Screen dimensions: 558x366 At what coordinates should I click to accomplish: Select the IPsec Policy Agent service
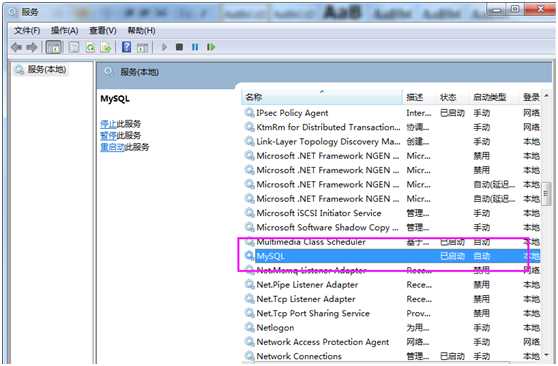tap(391, 113)
